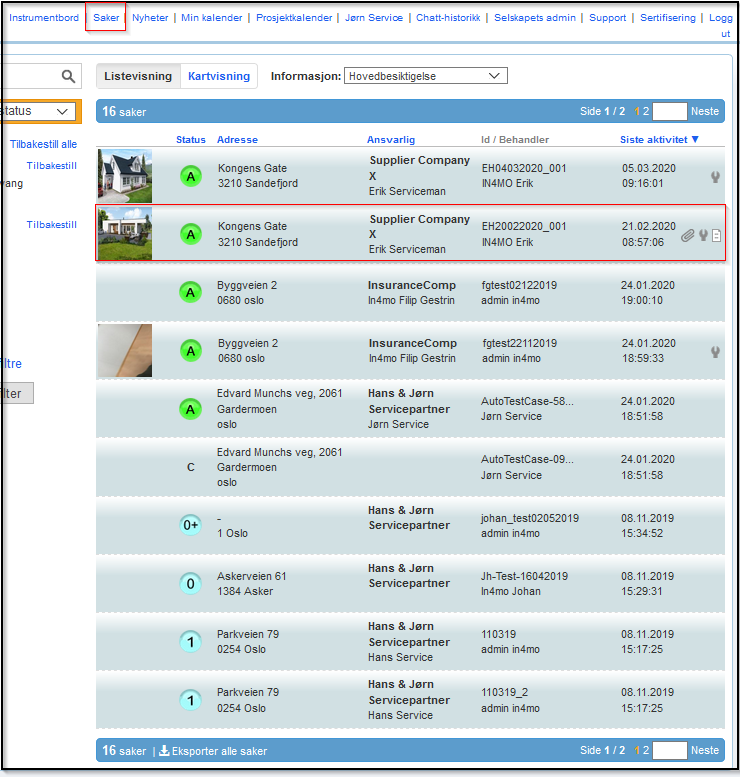Viewport: 740px width, 777px height.
Task: Click the download icon beside Eksporter alle saker
Action: point(164,751)
